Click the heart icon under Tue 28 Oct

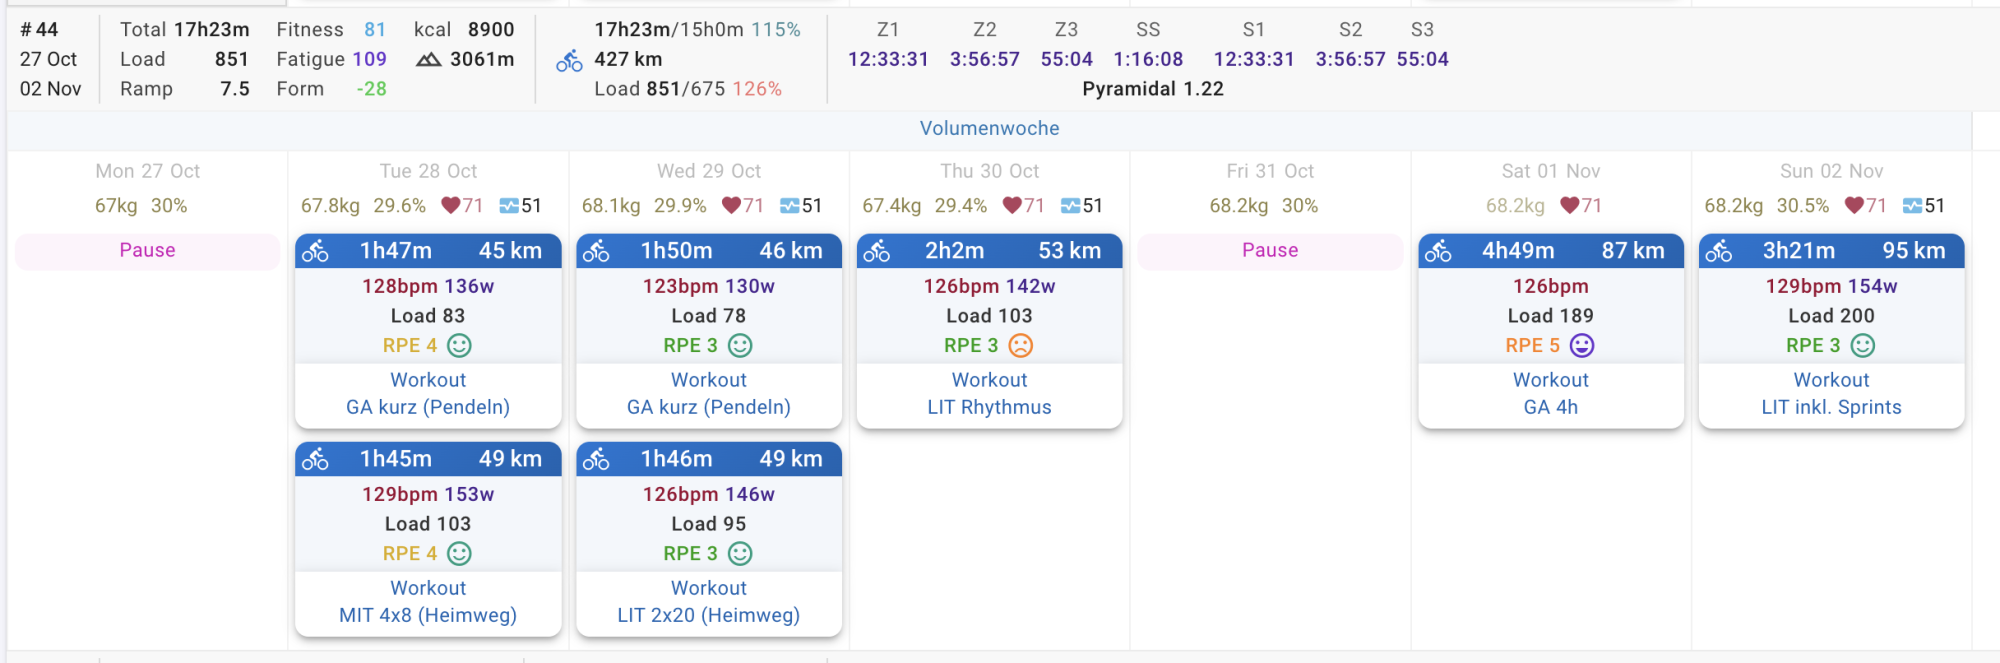pos(451,206)
